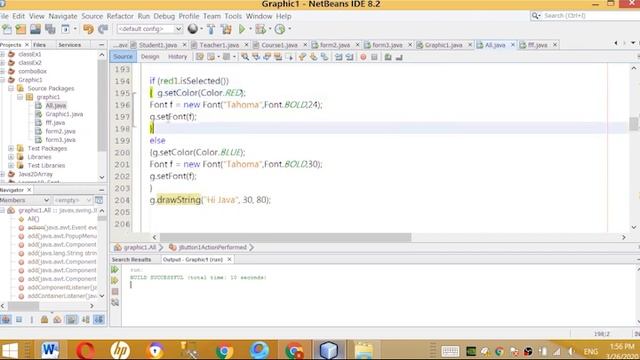The width and height of the screenshot is (640, 360).
Task: Switch to the Teacher1.java editor tab
Action: (219, 45)
